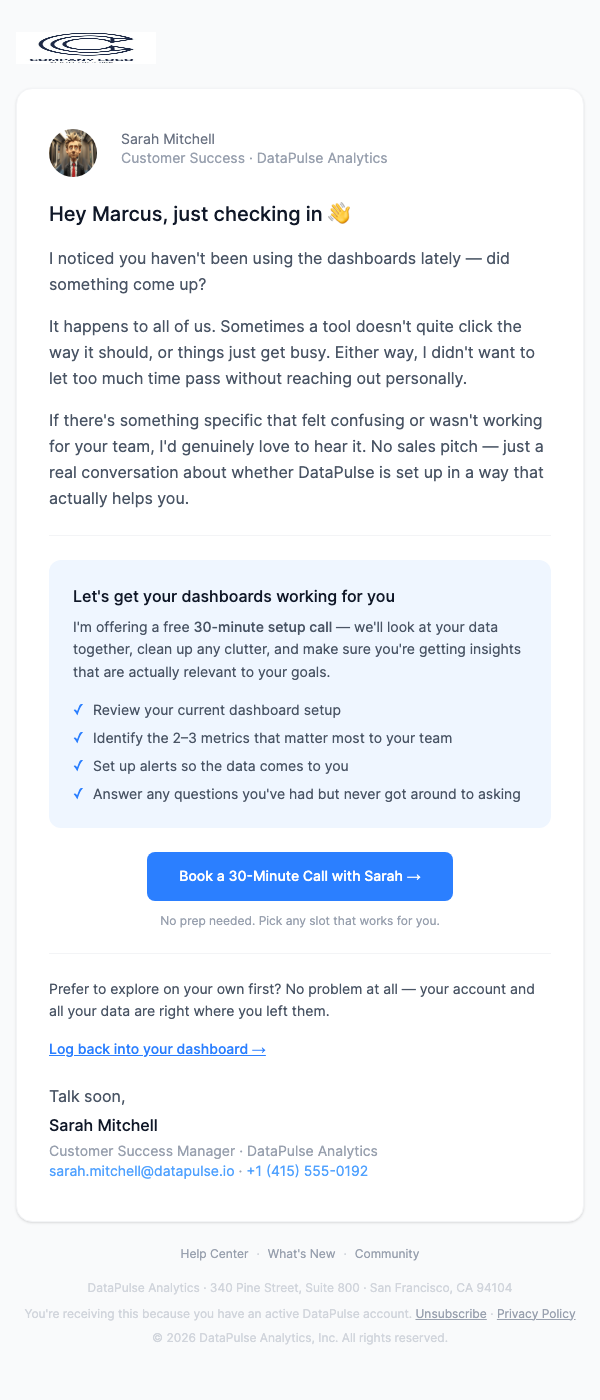Click the checkmark beside setting up alerts
This screenshot has width=600, height=1400.
click(78, 765)
